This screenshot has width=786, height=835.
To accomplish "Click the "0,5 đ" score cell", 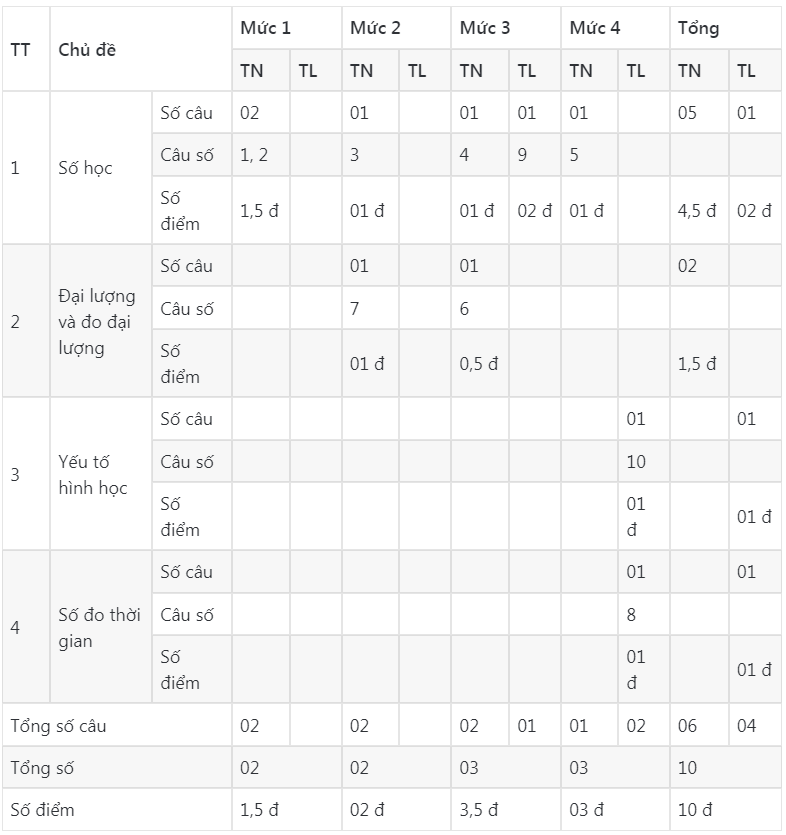I will [479, 363].
